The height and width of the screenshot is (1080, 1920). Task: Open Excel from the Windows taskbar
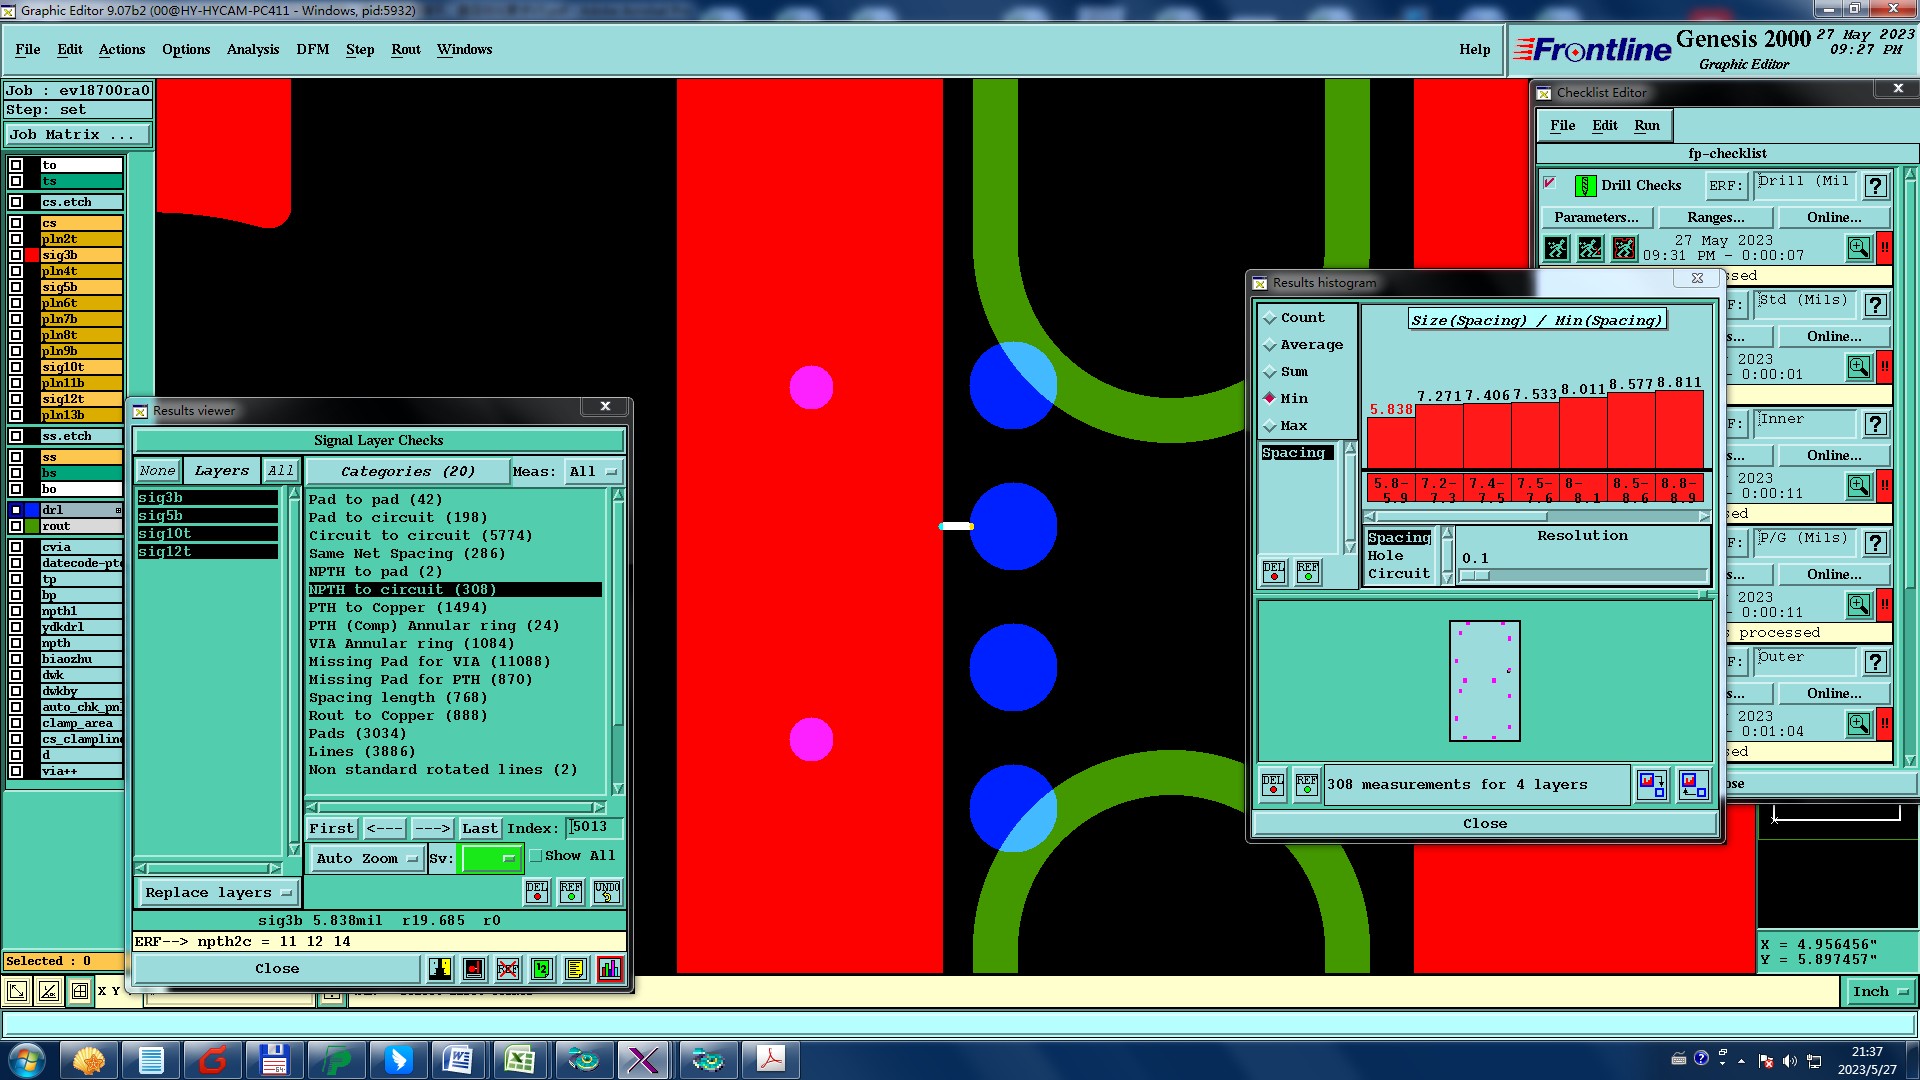point(520,1059)
